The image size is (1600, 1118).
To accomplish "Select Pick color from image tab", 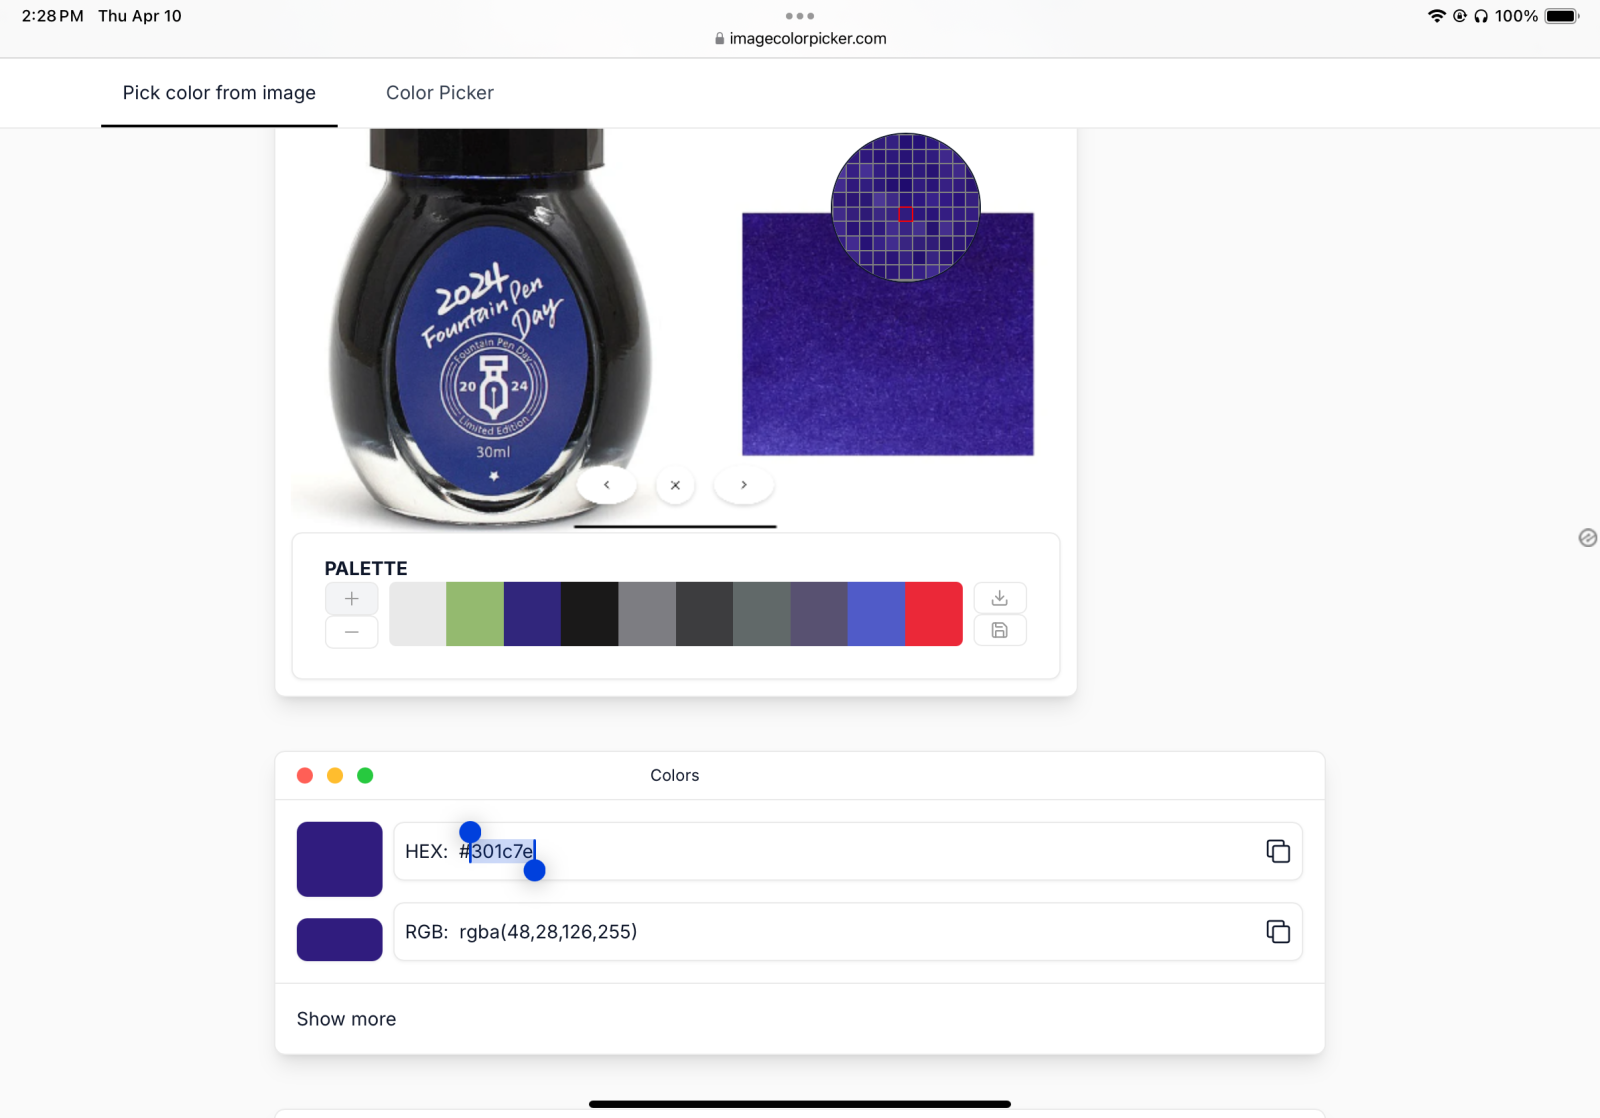I will (219, 93).
